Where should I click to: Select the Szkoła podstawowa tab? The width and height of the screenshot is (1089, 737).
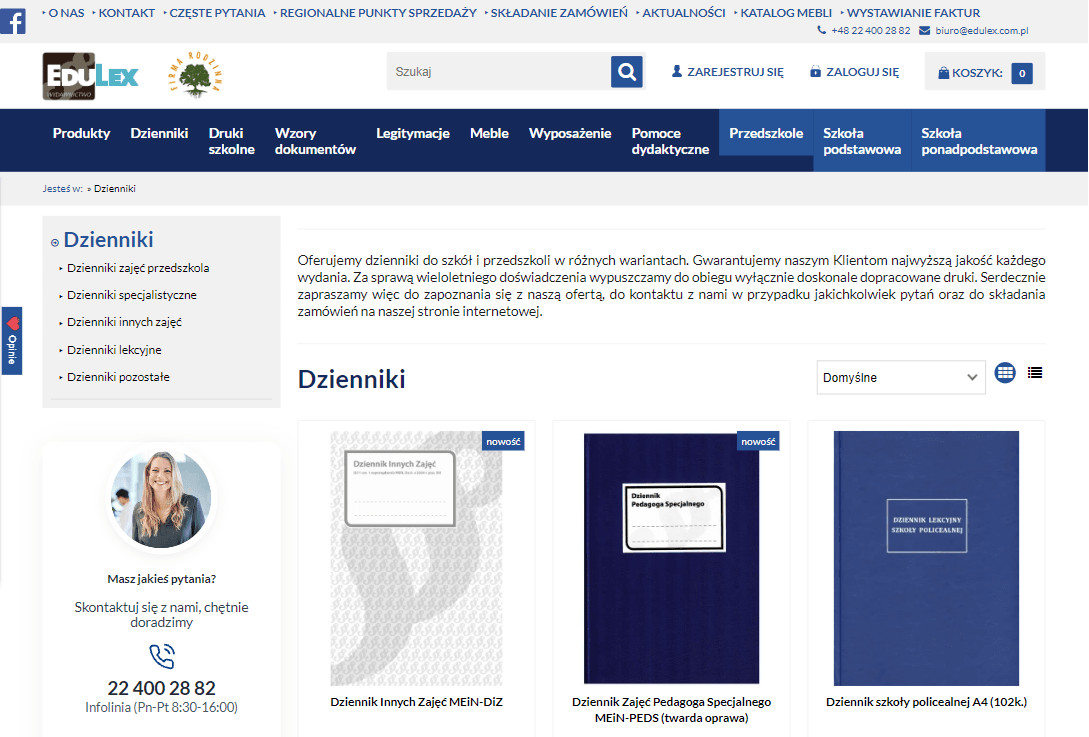click(x=862, y=141)
